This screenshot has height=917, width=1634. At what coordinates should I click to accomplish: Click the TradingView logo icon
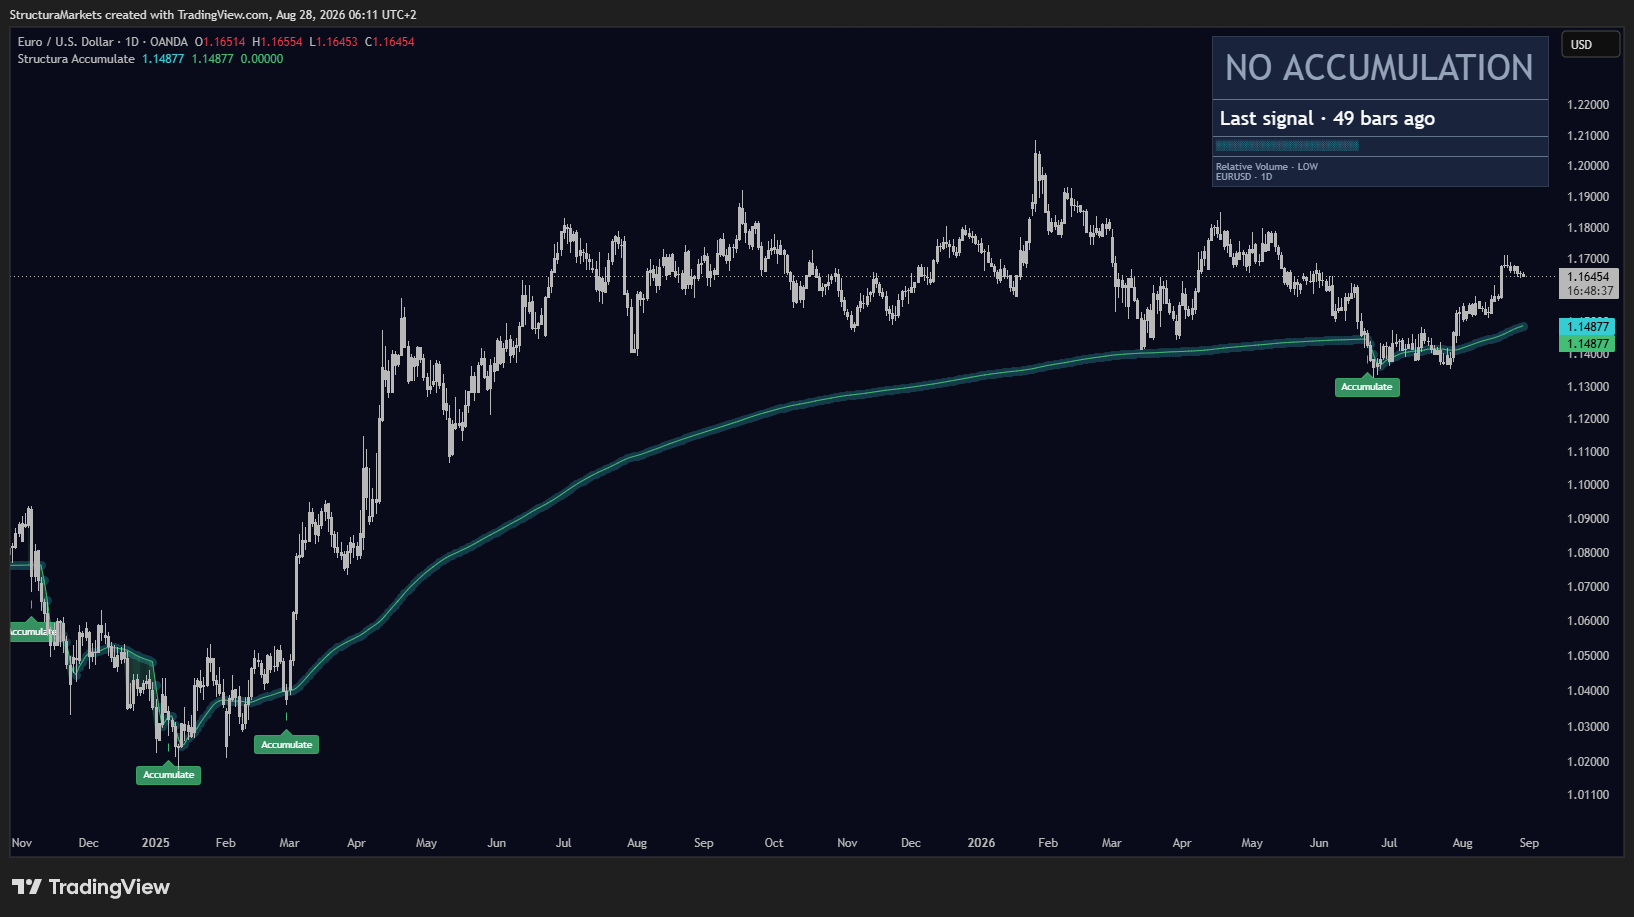26,887
